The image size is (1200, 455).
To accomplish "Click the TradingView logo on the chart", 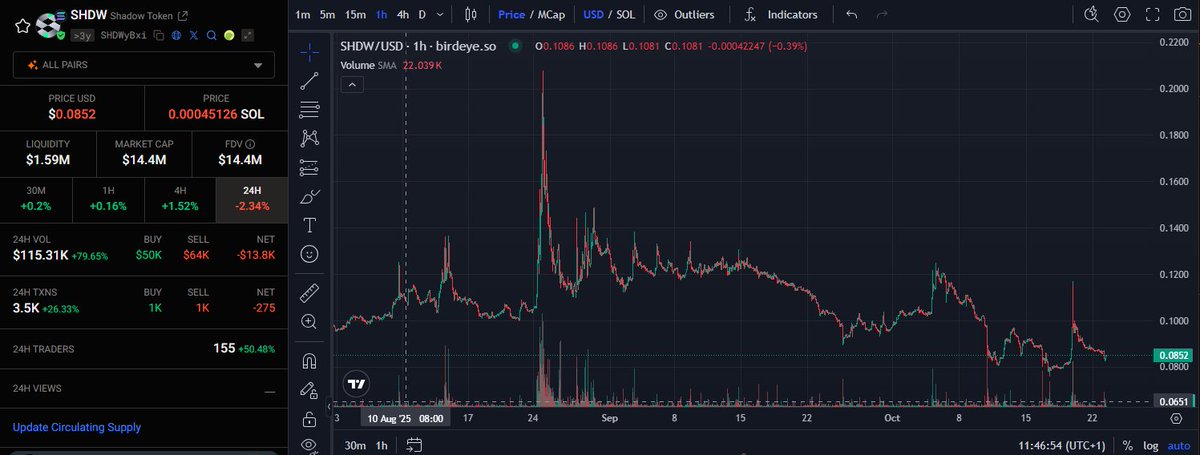I will (355, 383).
